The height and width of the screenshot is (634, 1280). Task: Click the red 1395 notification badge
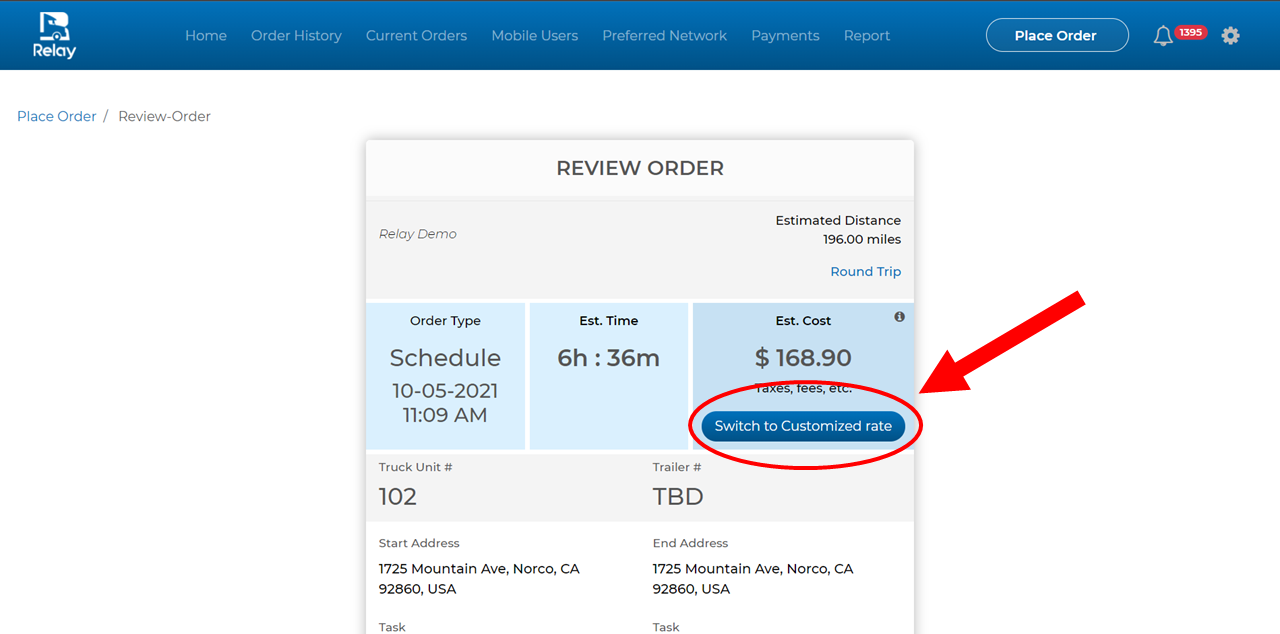click(1190, 32)
